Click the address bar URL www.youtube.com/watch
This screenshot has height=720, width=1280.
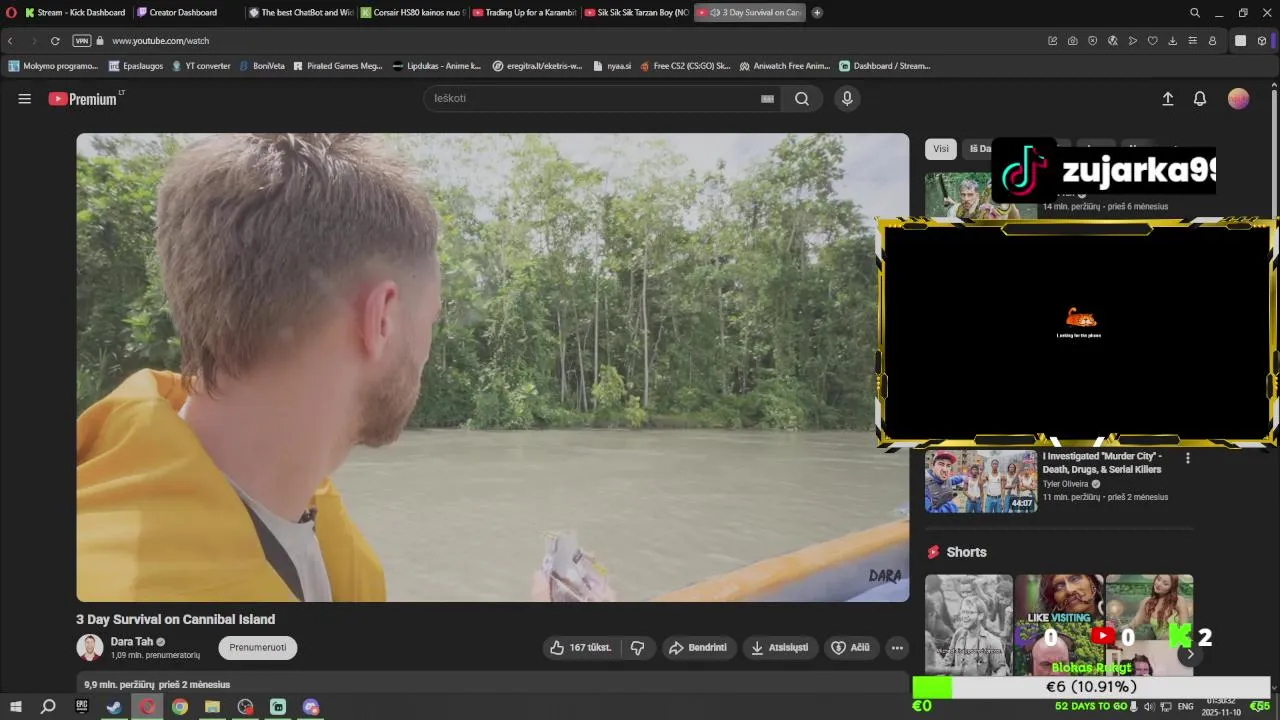point(160,41)
